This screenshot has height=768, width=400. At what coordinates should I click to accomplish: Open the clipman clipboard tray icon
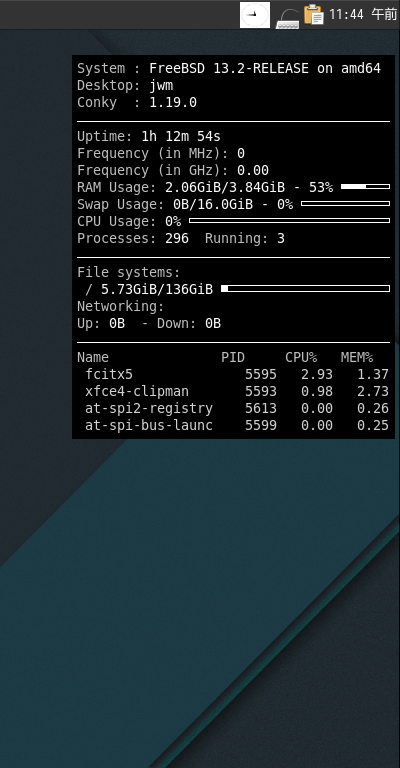pyautogui.click(x=313, y=14)
